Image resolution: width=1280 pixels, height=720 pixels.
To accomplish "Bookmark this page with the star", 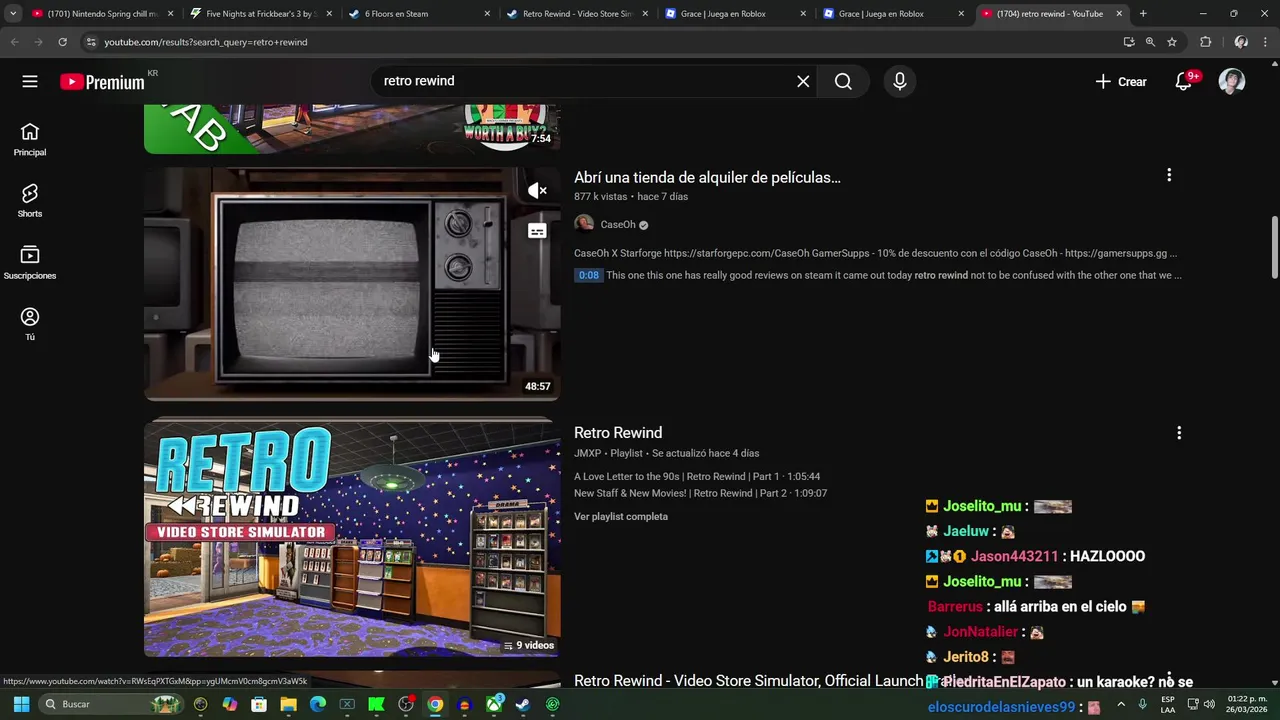I will tap(1172, 42).
